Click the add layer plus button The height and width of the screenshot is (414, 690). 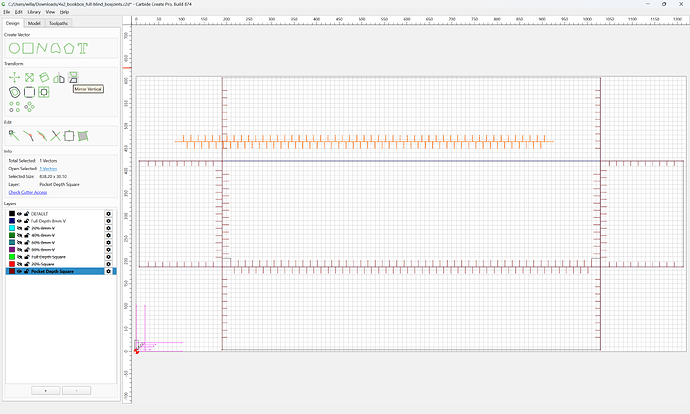pos(46,391)
